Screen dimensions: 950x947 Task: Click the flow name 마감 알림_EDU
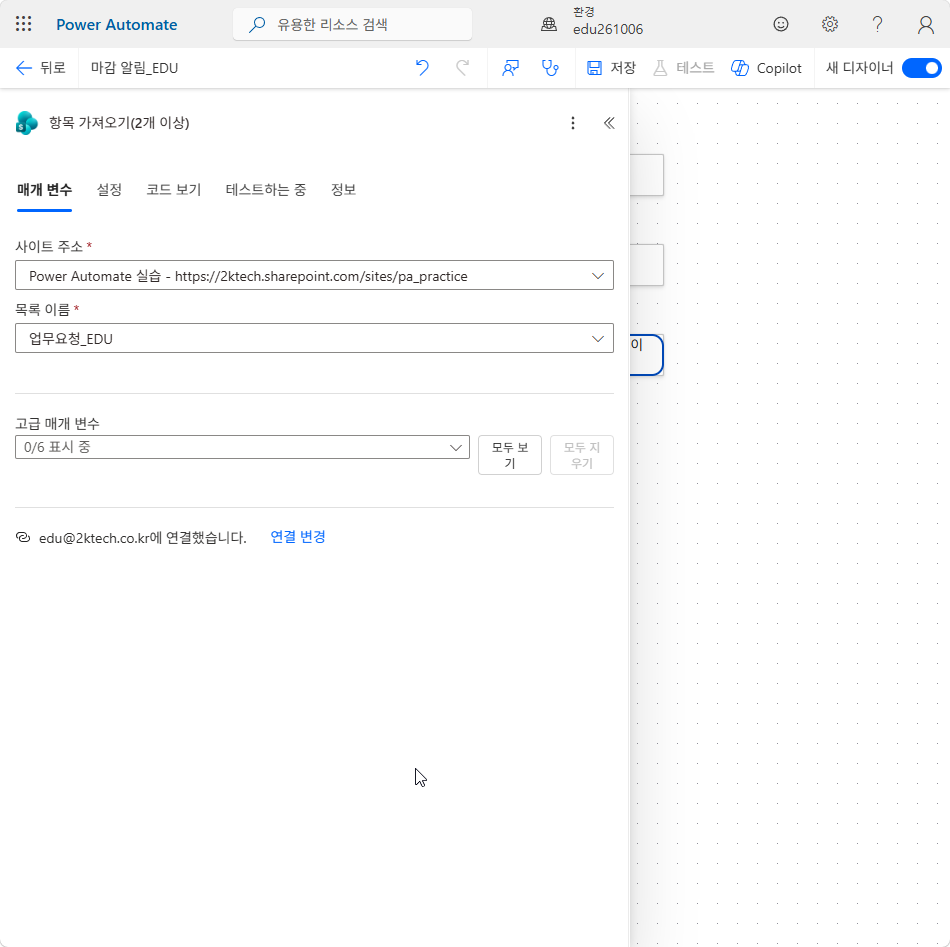tap(135, 68)
